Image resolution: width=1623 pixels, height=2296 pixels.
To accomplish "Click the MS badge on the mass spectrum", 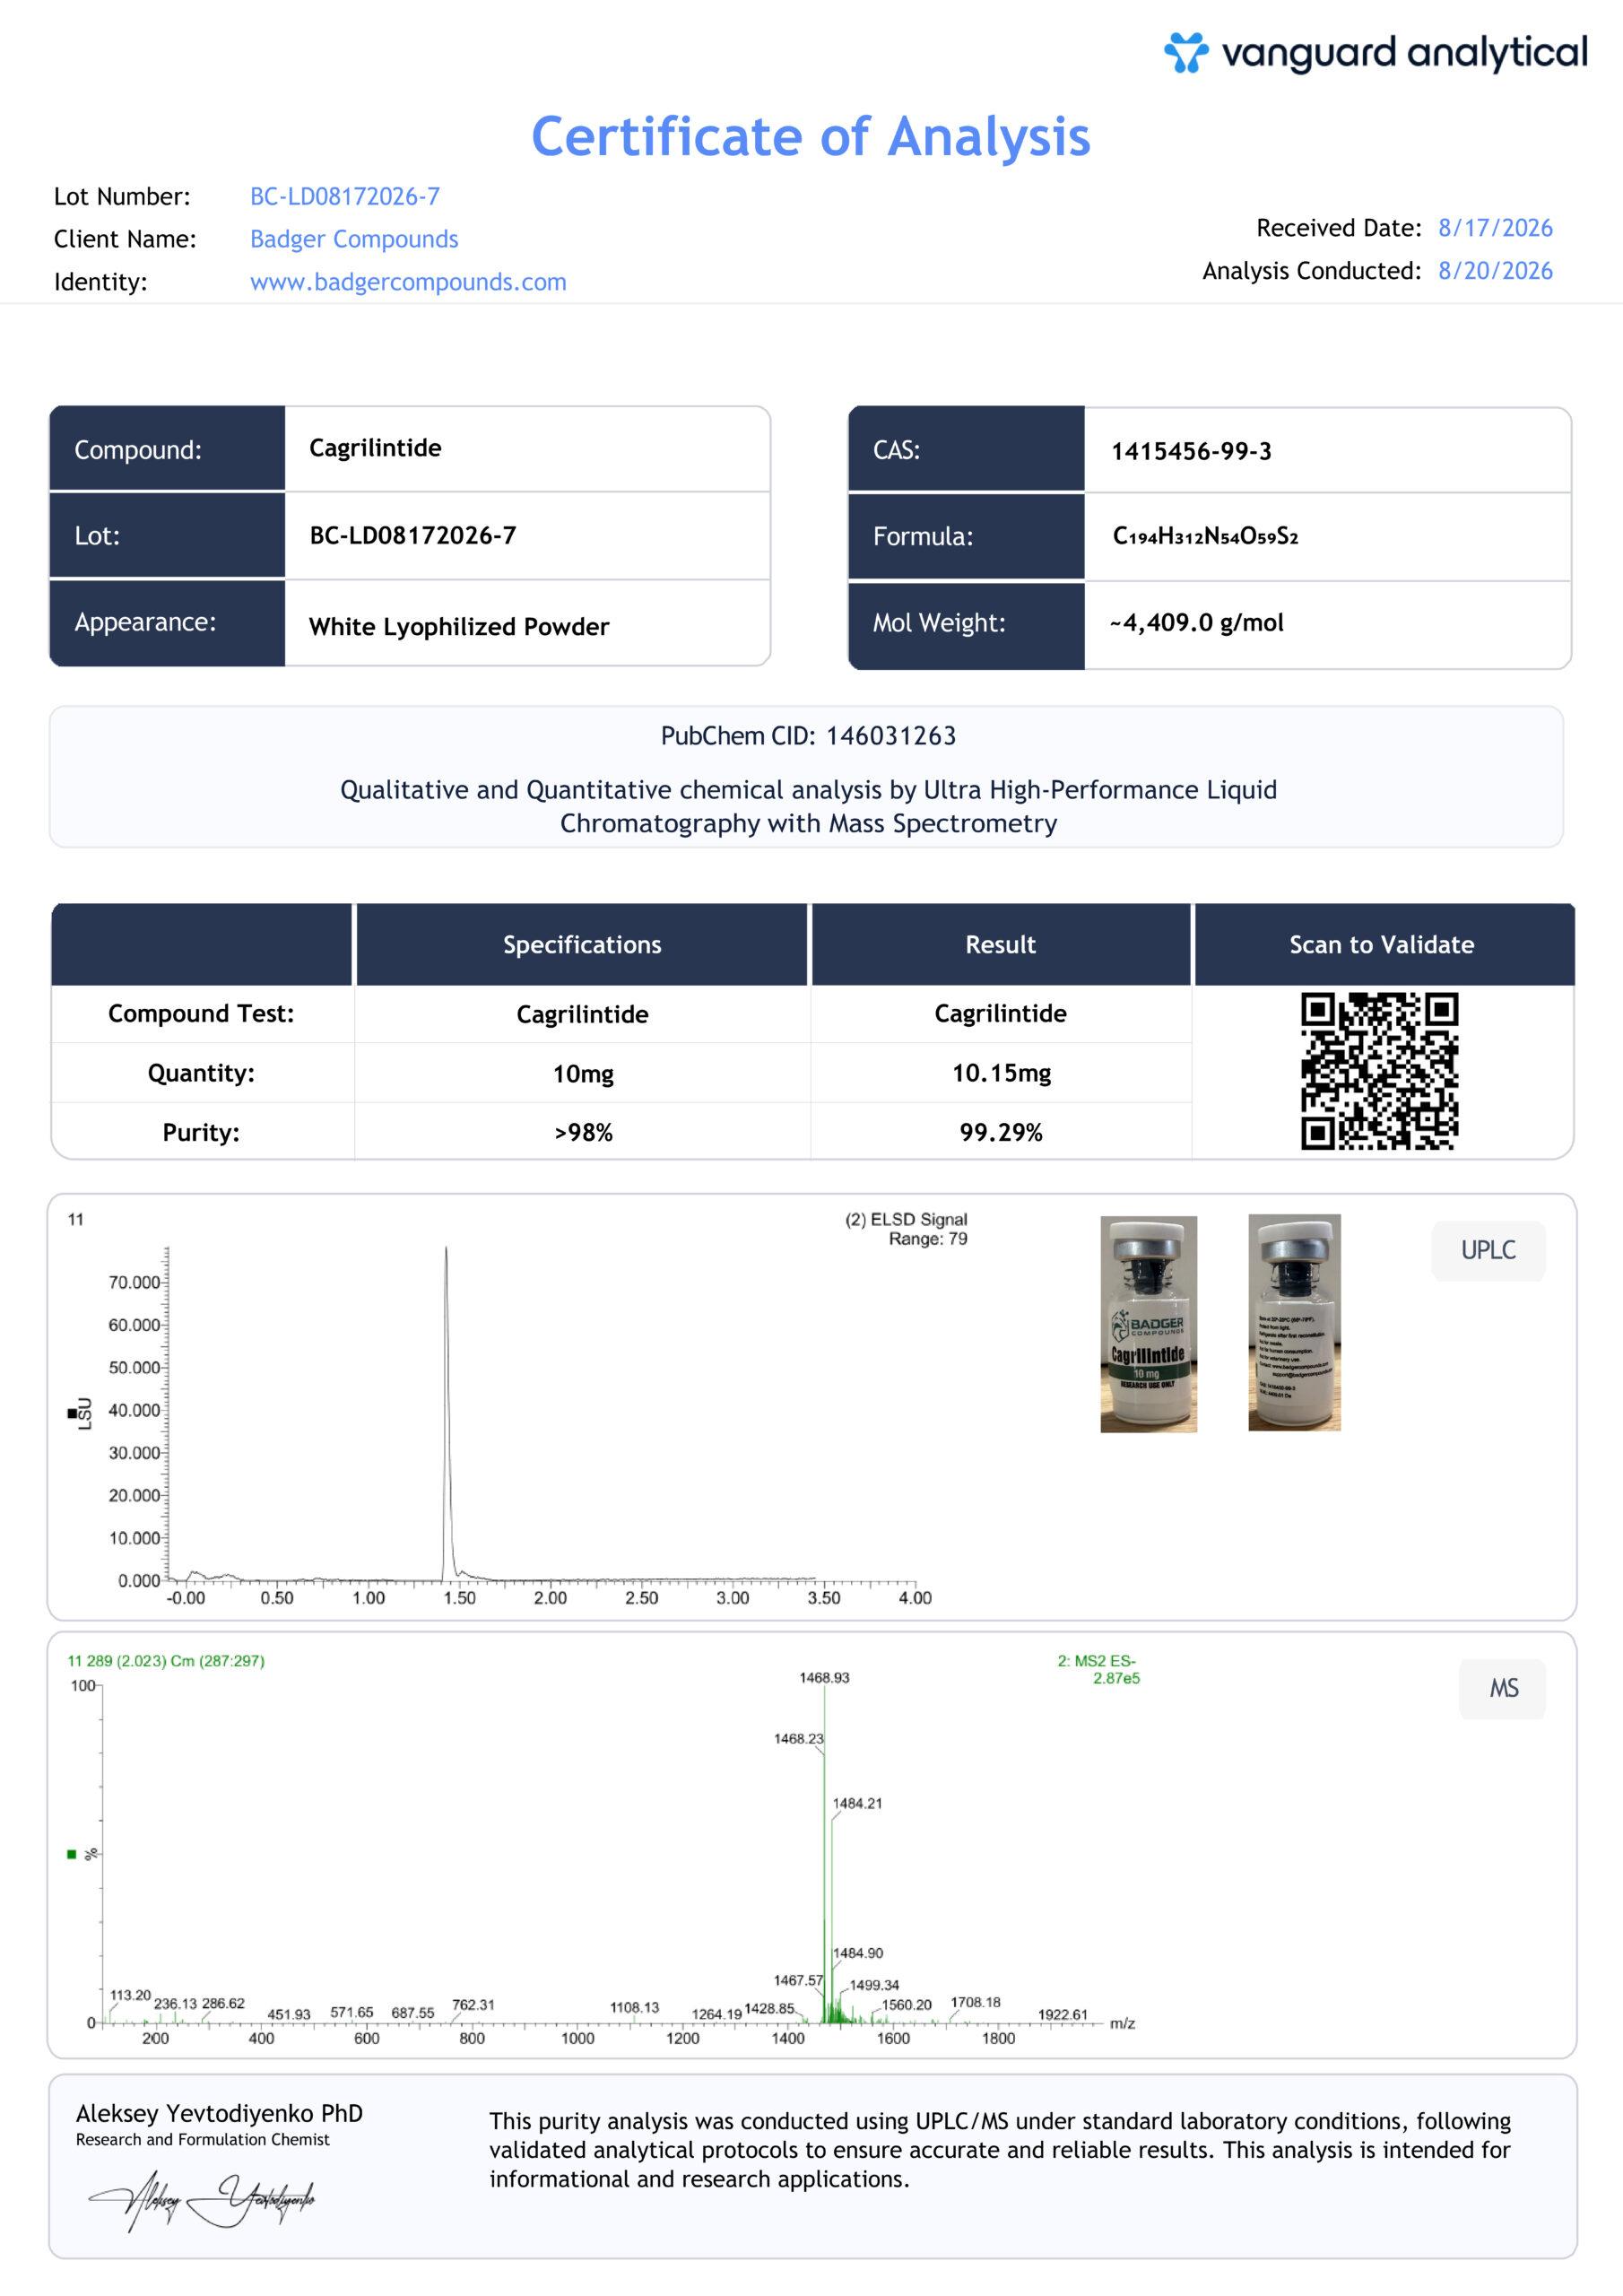I will (x=1503, y=1689).
